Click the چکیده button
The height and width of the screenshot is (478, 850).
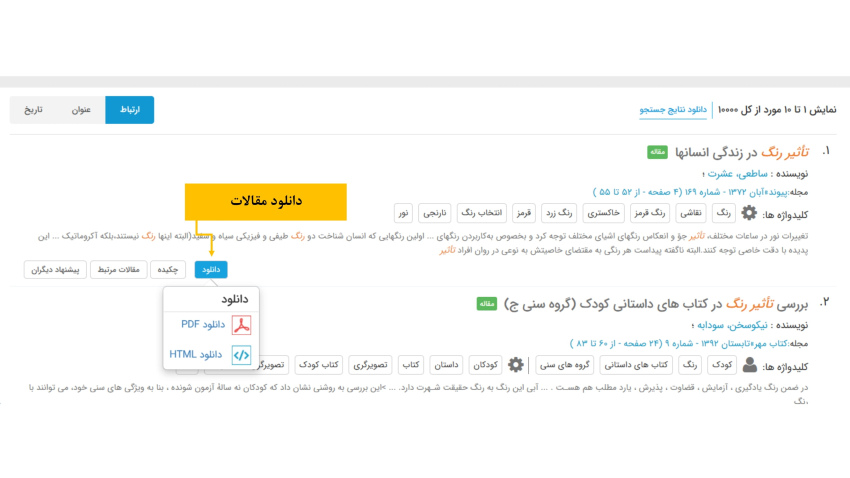pos(168,269)
